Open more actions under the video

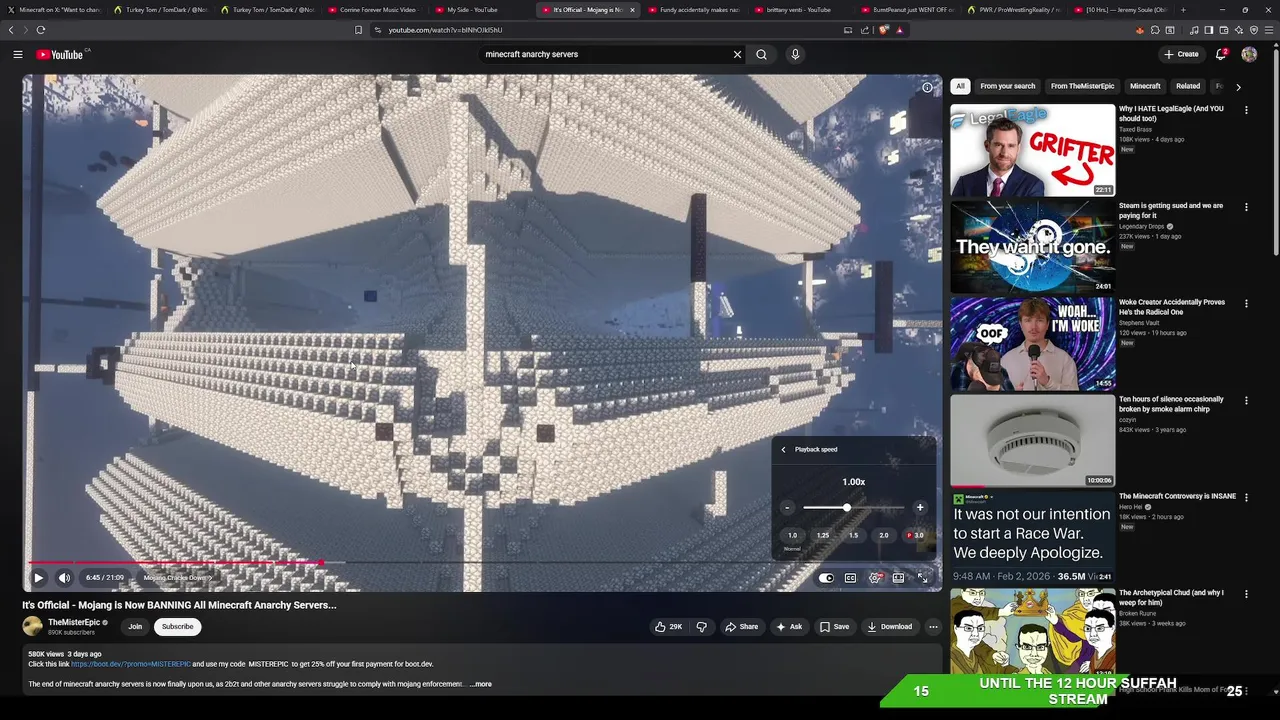[933, 627]
